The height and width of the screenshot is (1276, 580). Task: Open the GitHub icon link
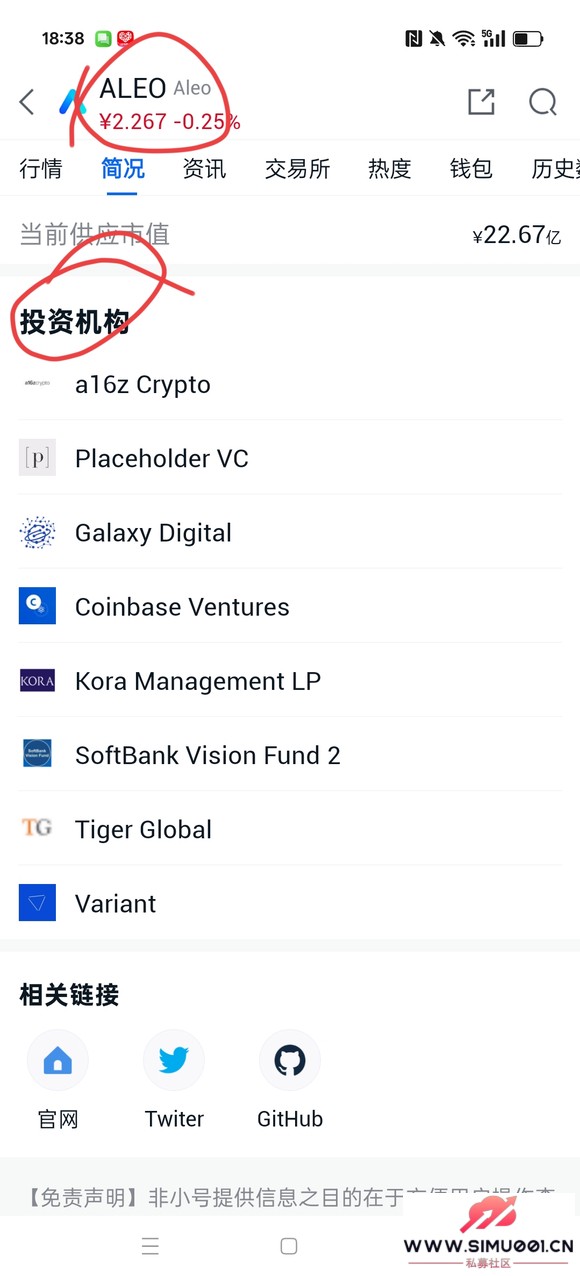[290, 1060]
